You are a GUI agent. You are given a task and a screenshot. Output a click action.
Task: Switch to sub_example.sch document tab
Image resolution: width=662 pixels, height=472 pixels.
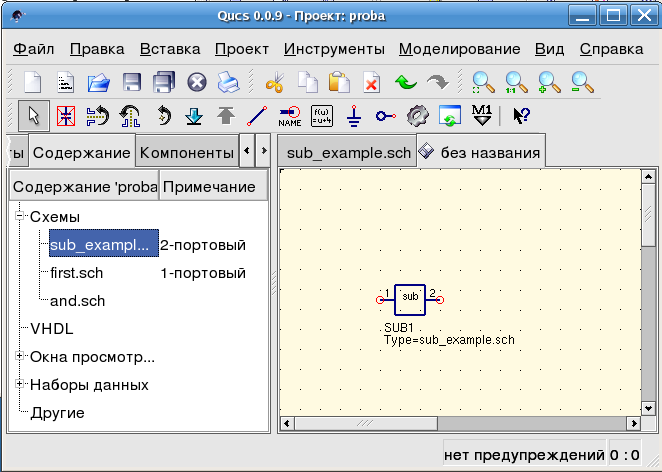(x=347, y=152)
